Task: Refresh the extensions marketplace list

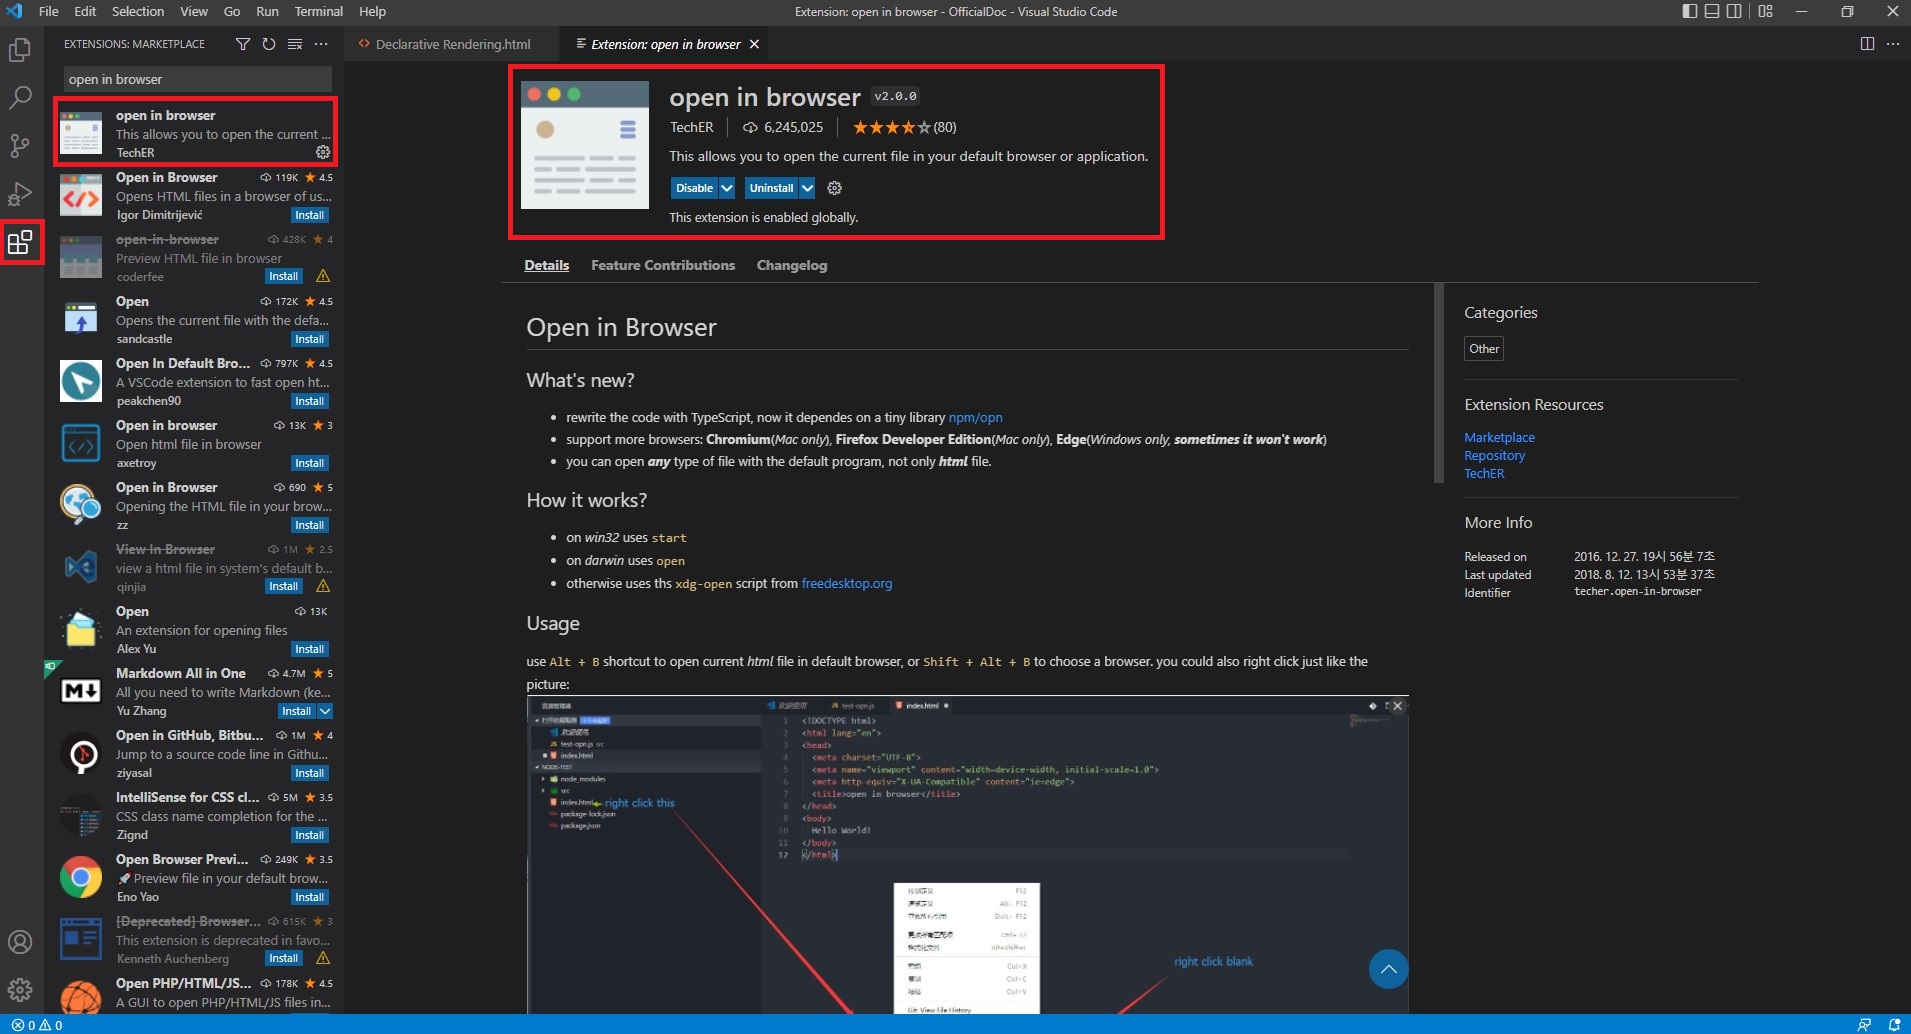Action: point(269,44)
